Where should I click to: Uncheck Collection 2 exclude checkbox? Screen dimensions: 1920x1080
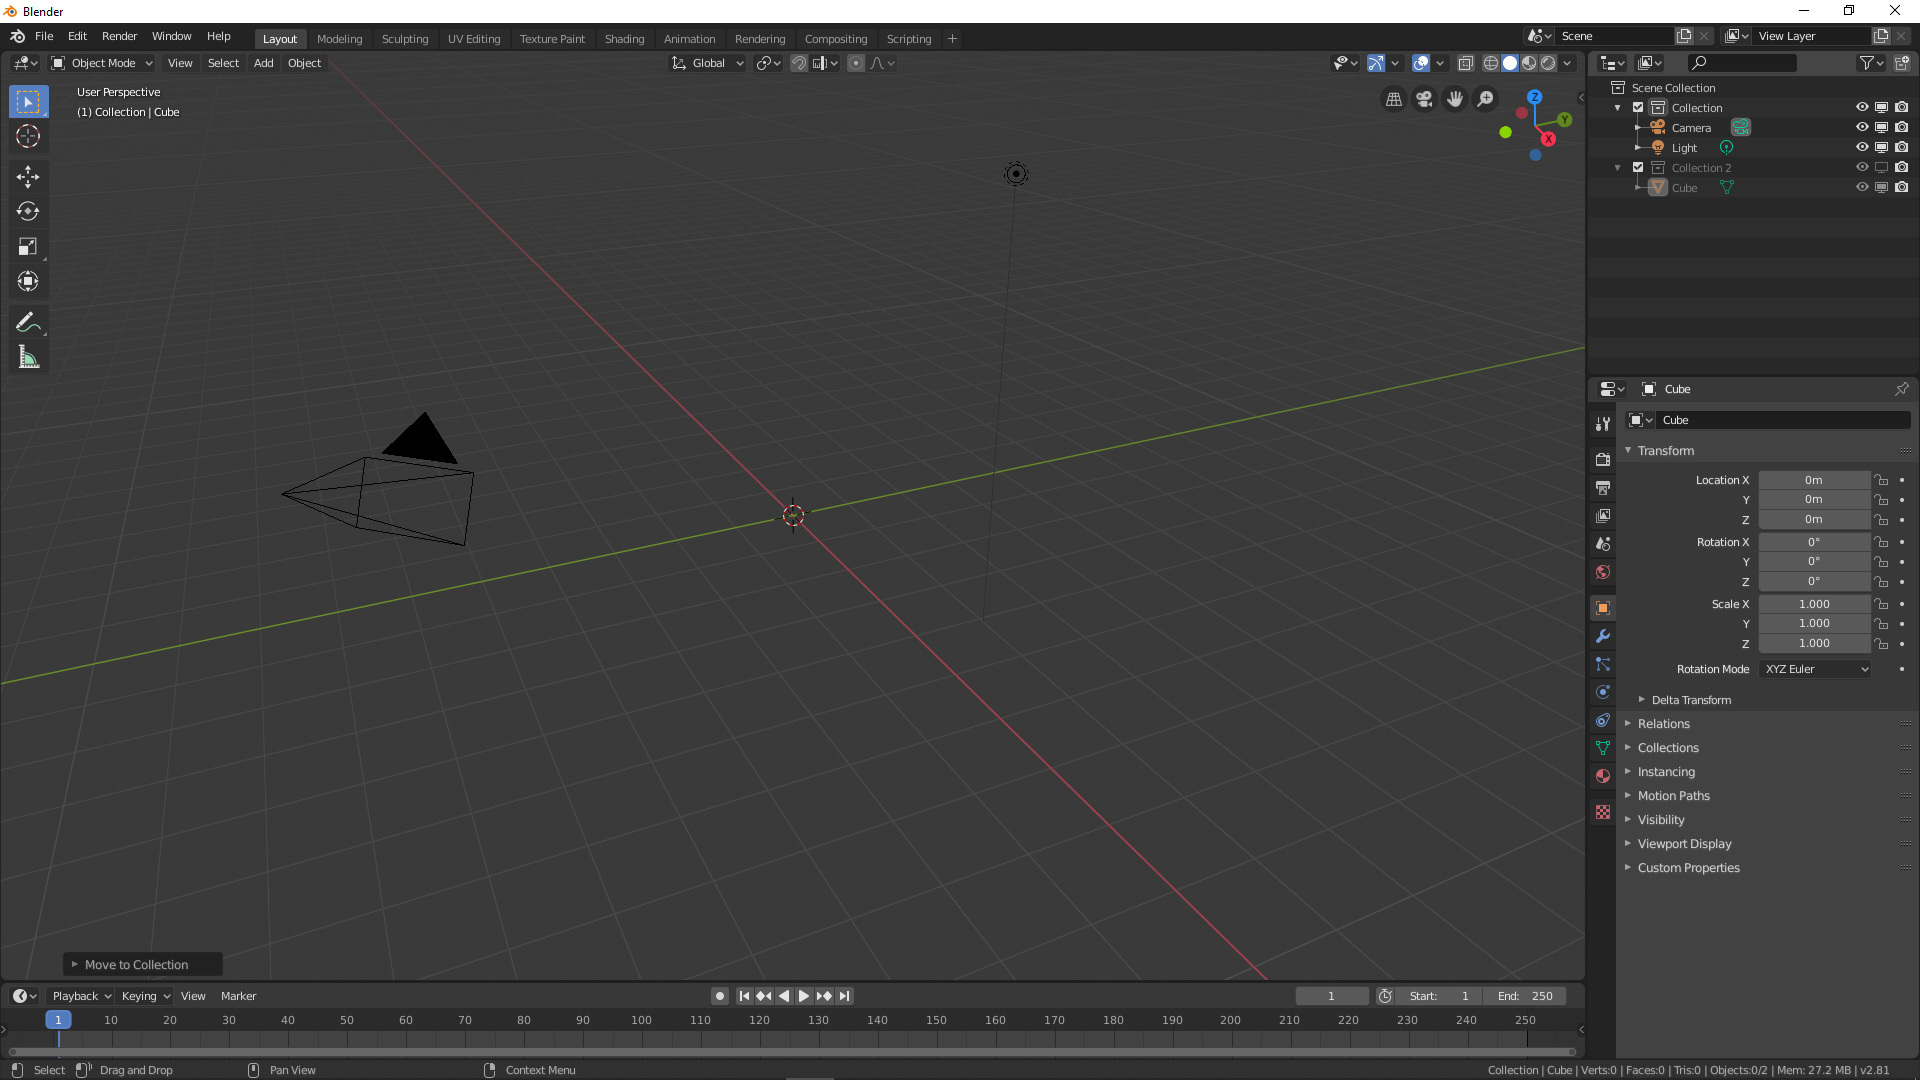coord(1638,167)
